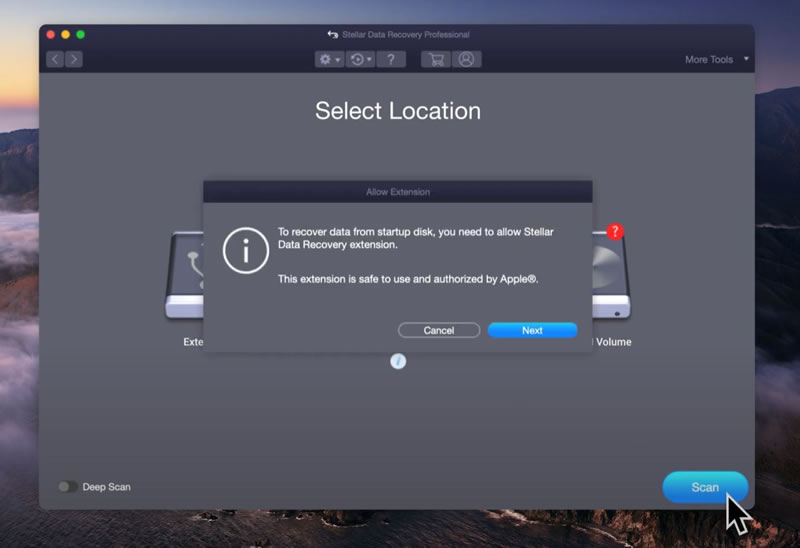Click the Deep Scan label

pos(107,487)
